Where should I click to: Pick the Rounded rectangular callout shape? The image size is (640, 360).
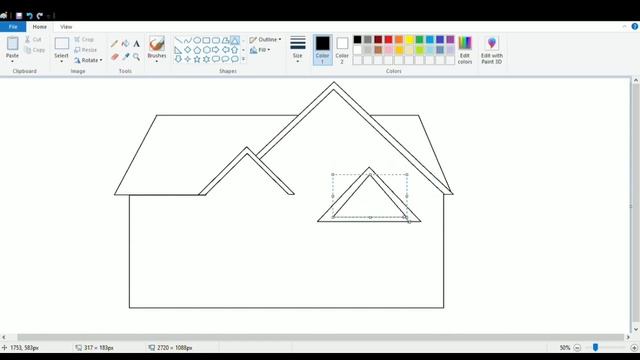click(216, 59)
